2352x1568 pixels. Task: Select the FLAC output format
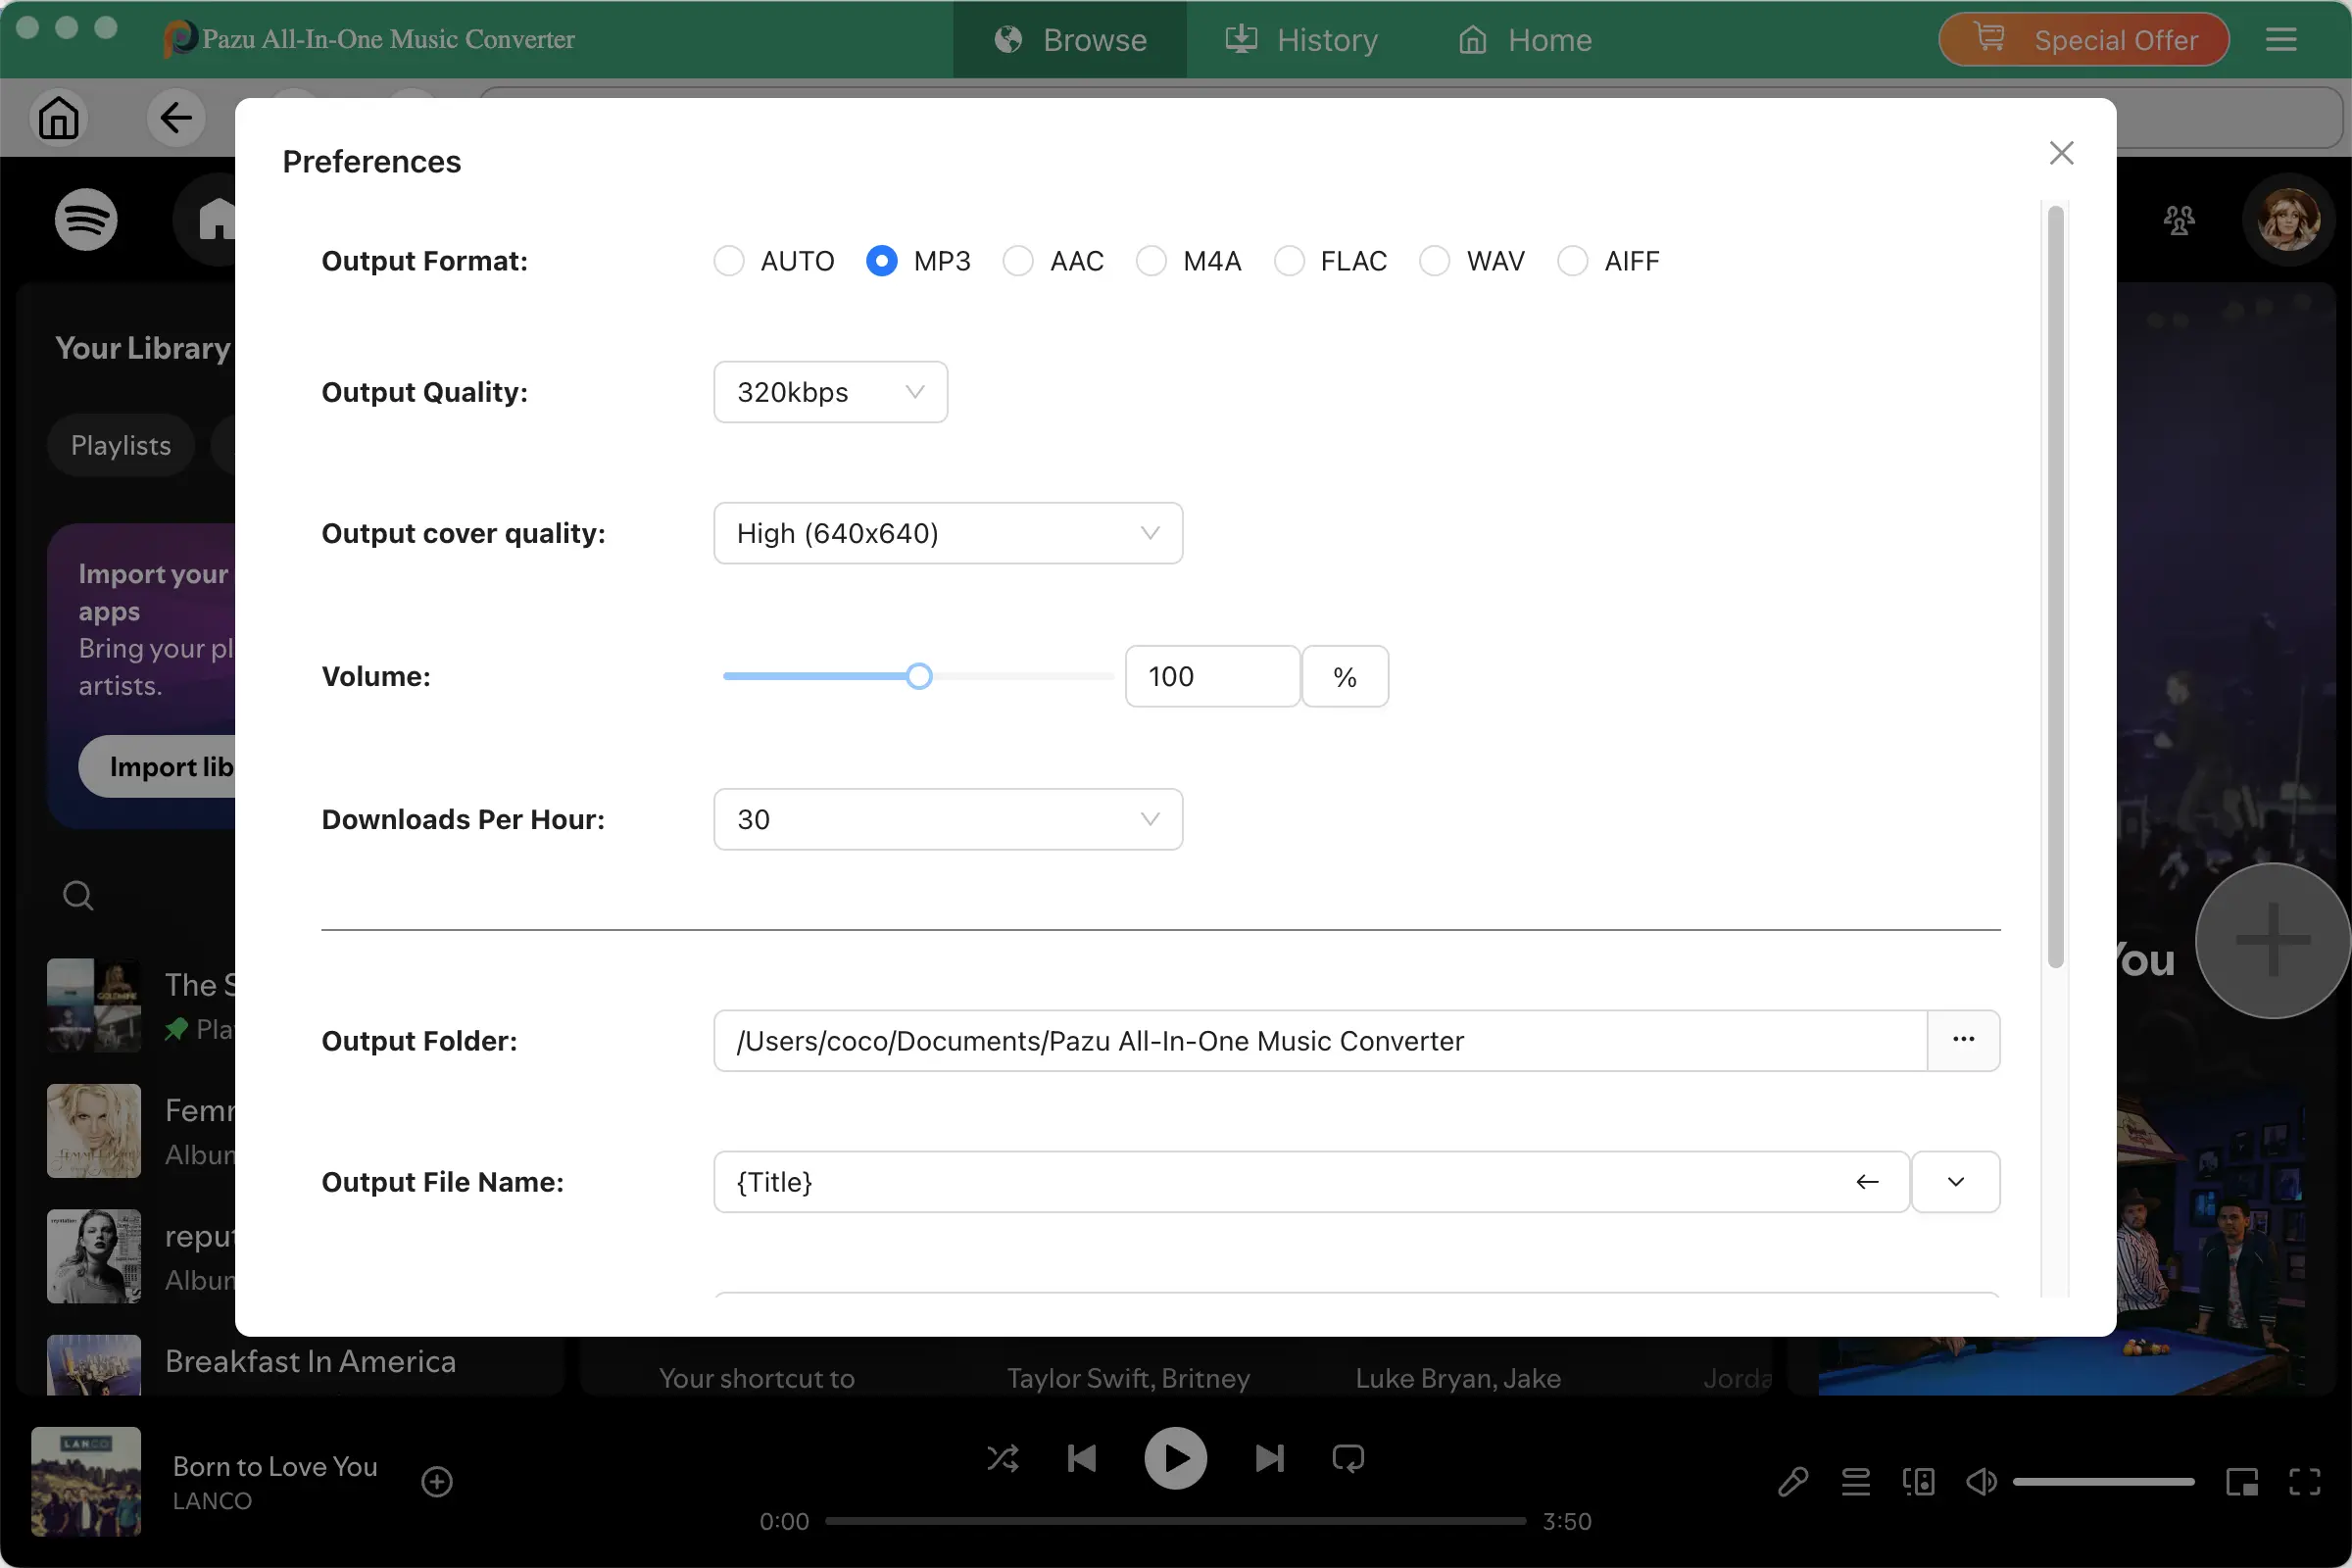click(x=1290, y=260)
